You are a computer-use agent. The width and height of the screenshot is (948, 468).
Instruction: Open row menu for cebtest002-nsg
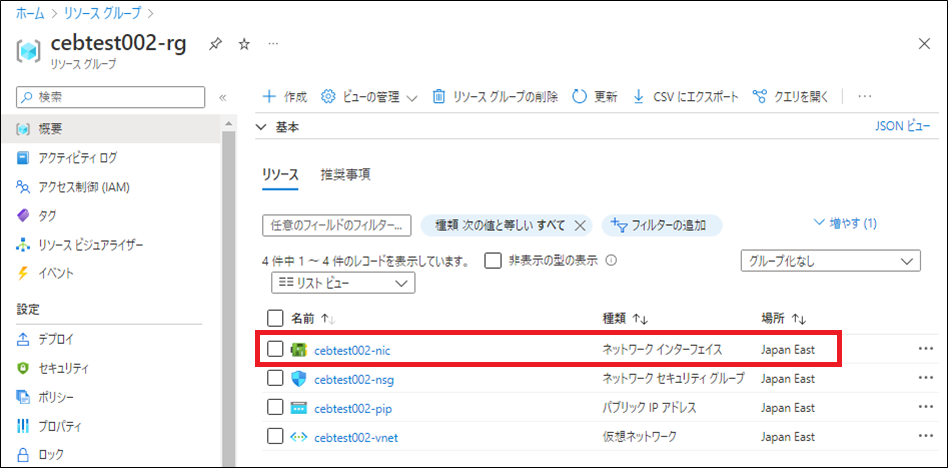[x=925, y=377]
